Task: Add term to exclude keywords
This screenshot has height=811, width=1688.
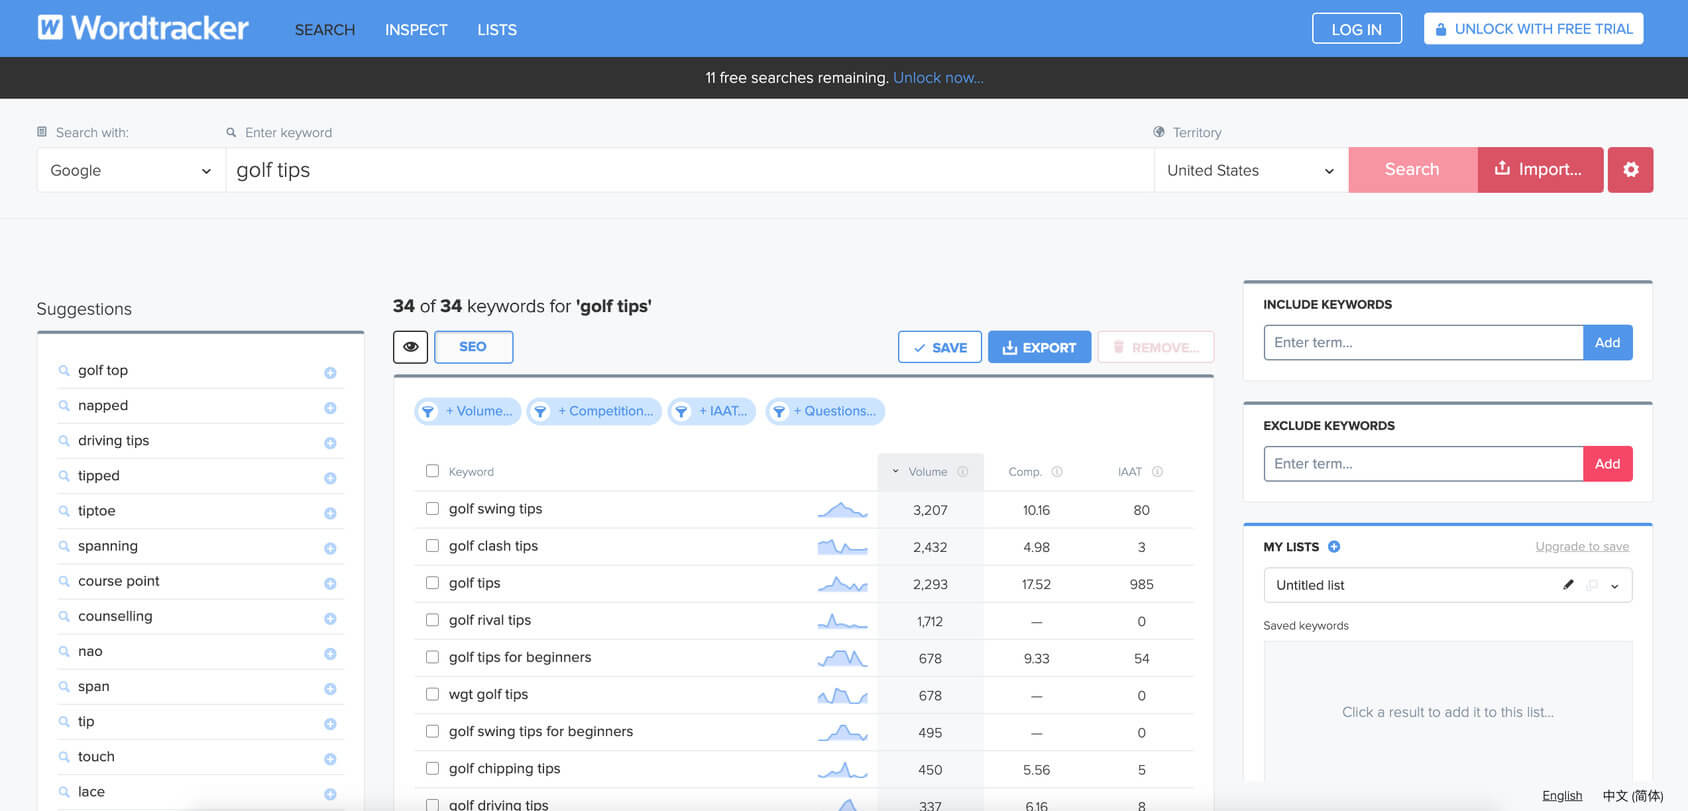Action: 1607,464
